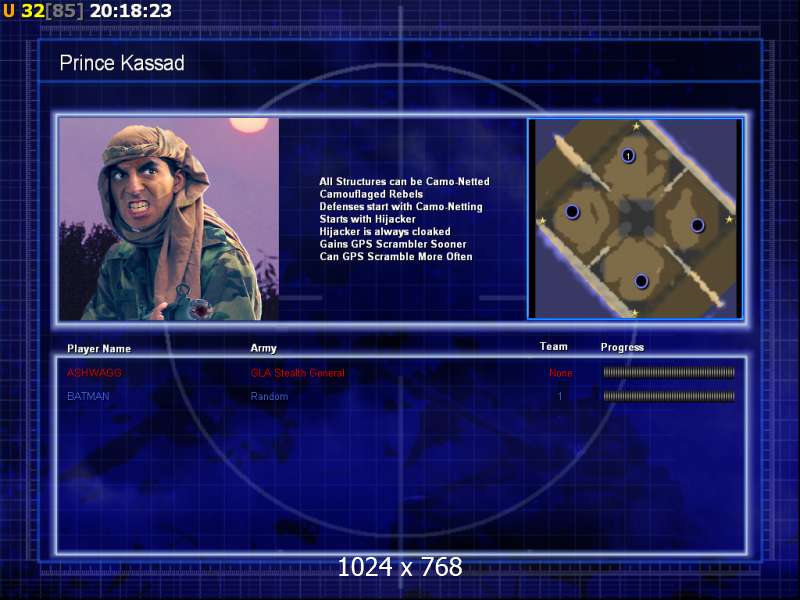800x600 pixels.
Task: Click team value 1 for BATMAN
Action: tap(560, 396)
